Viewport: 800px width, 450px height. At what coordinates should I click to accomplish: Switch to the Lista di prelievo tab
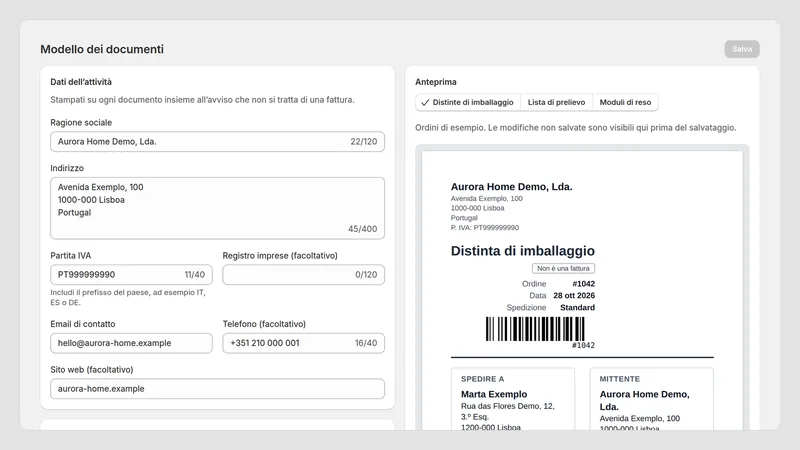tap(556, 102)
